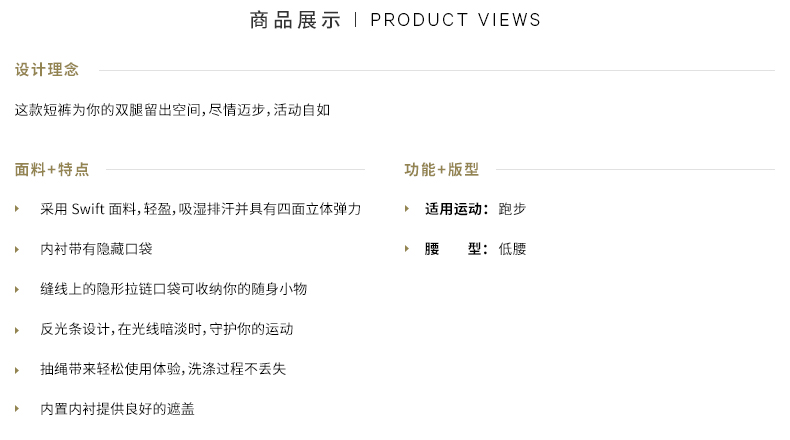Click the arrow bullet beside 内衬带有隐藏口袋

pyautogui.click(x=17, y=249)
